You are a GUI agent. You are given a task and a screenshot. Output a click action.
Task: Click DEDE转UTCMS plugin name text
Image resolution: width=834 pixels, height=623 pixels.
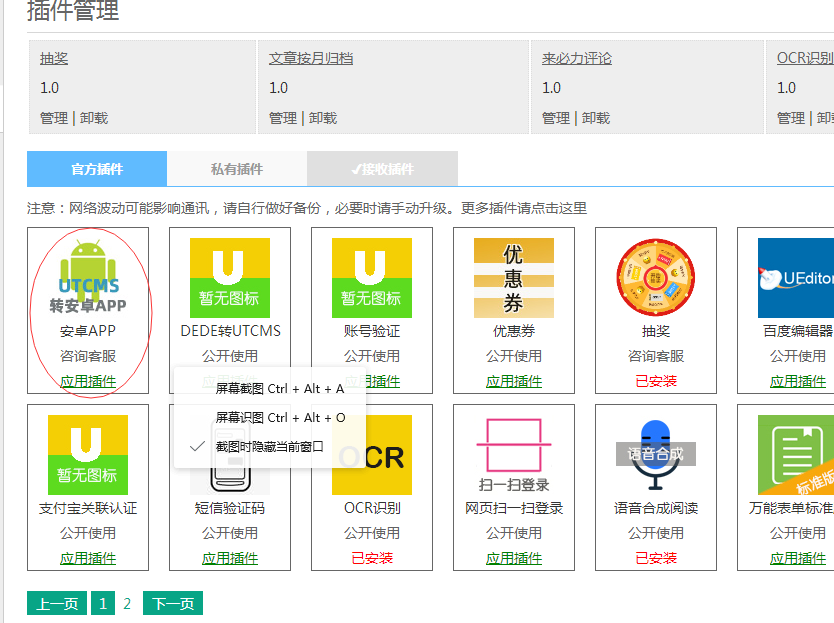click(230, 331)
